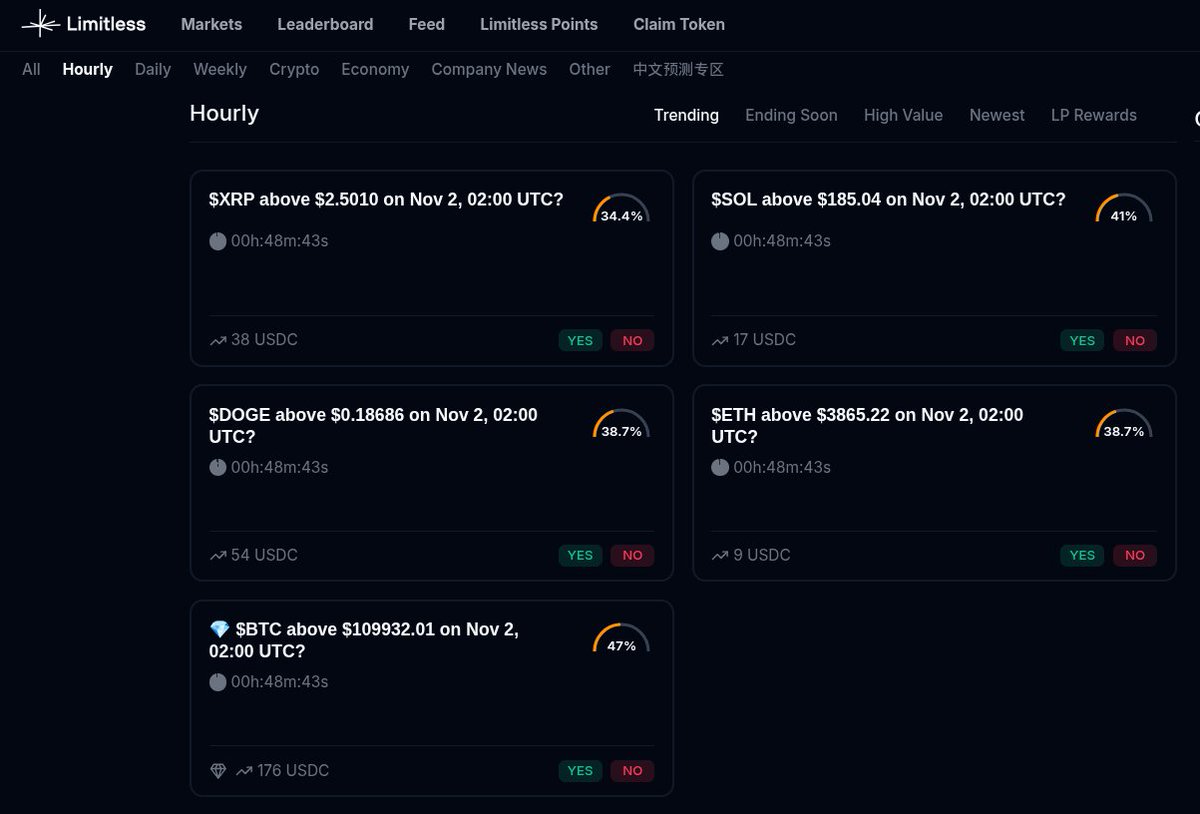Click trending arrow icon beside 176 USDC
1200x814 pixels.
coord(244,771)
